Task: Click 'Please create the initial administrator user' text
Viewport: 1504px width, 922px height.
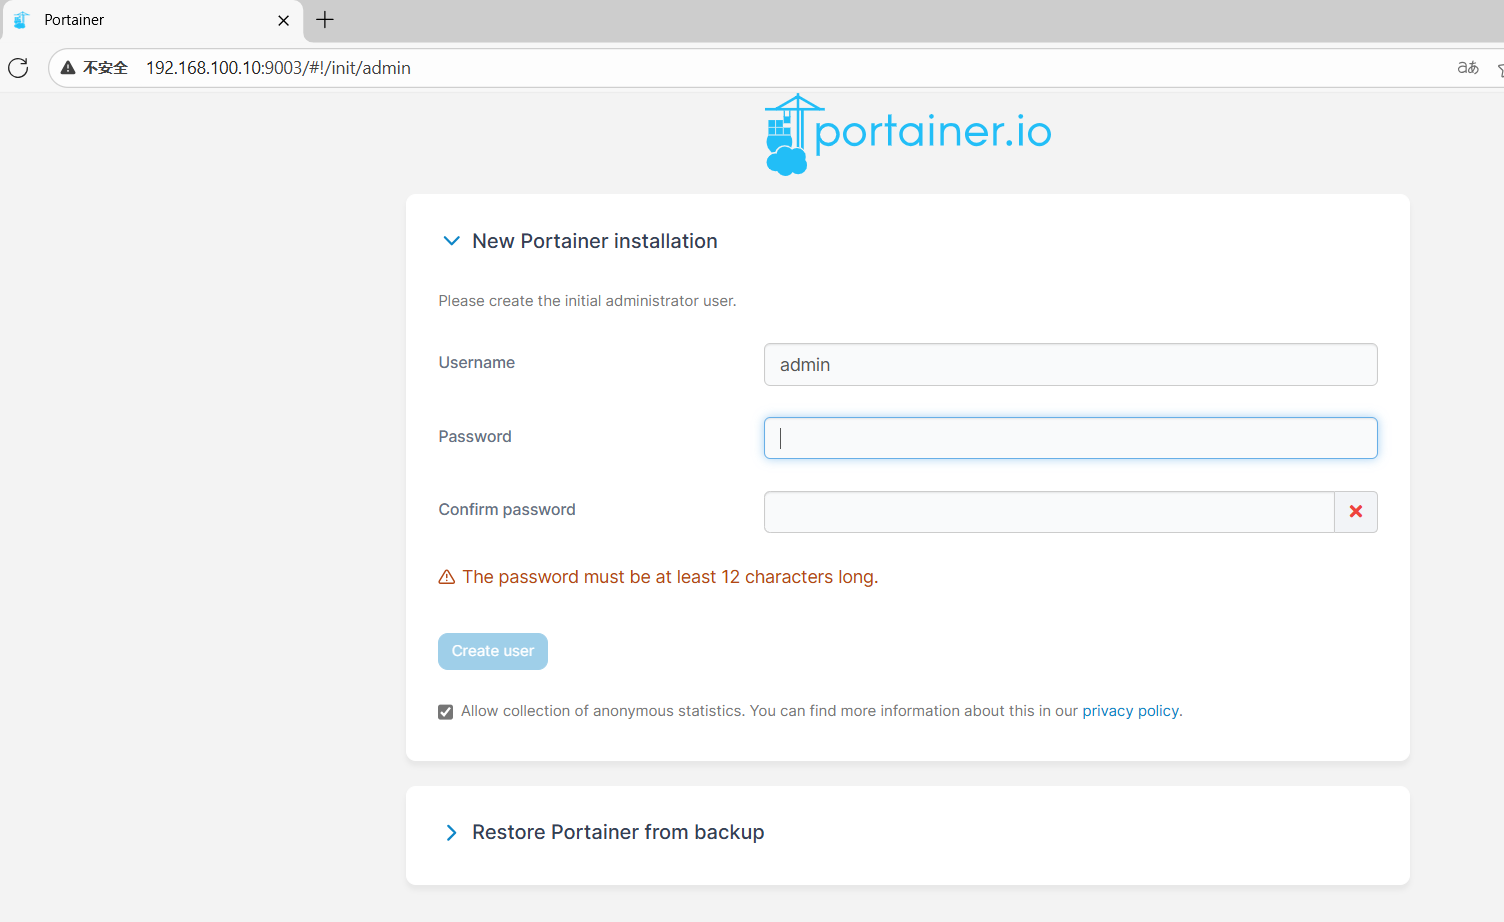Action: point(587,301)
